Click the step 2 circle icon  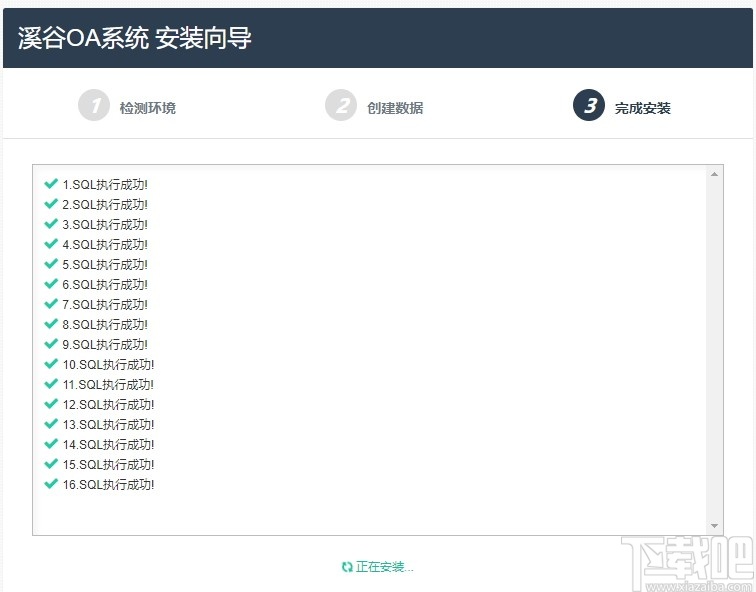click(341, 105)
